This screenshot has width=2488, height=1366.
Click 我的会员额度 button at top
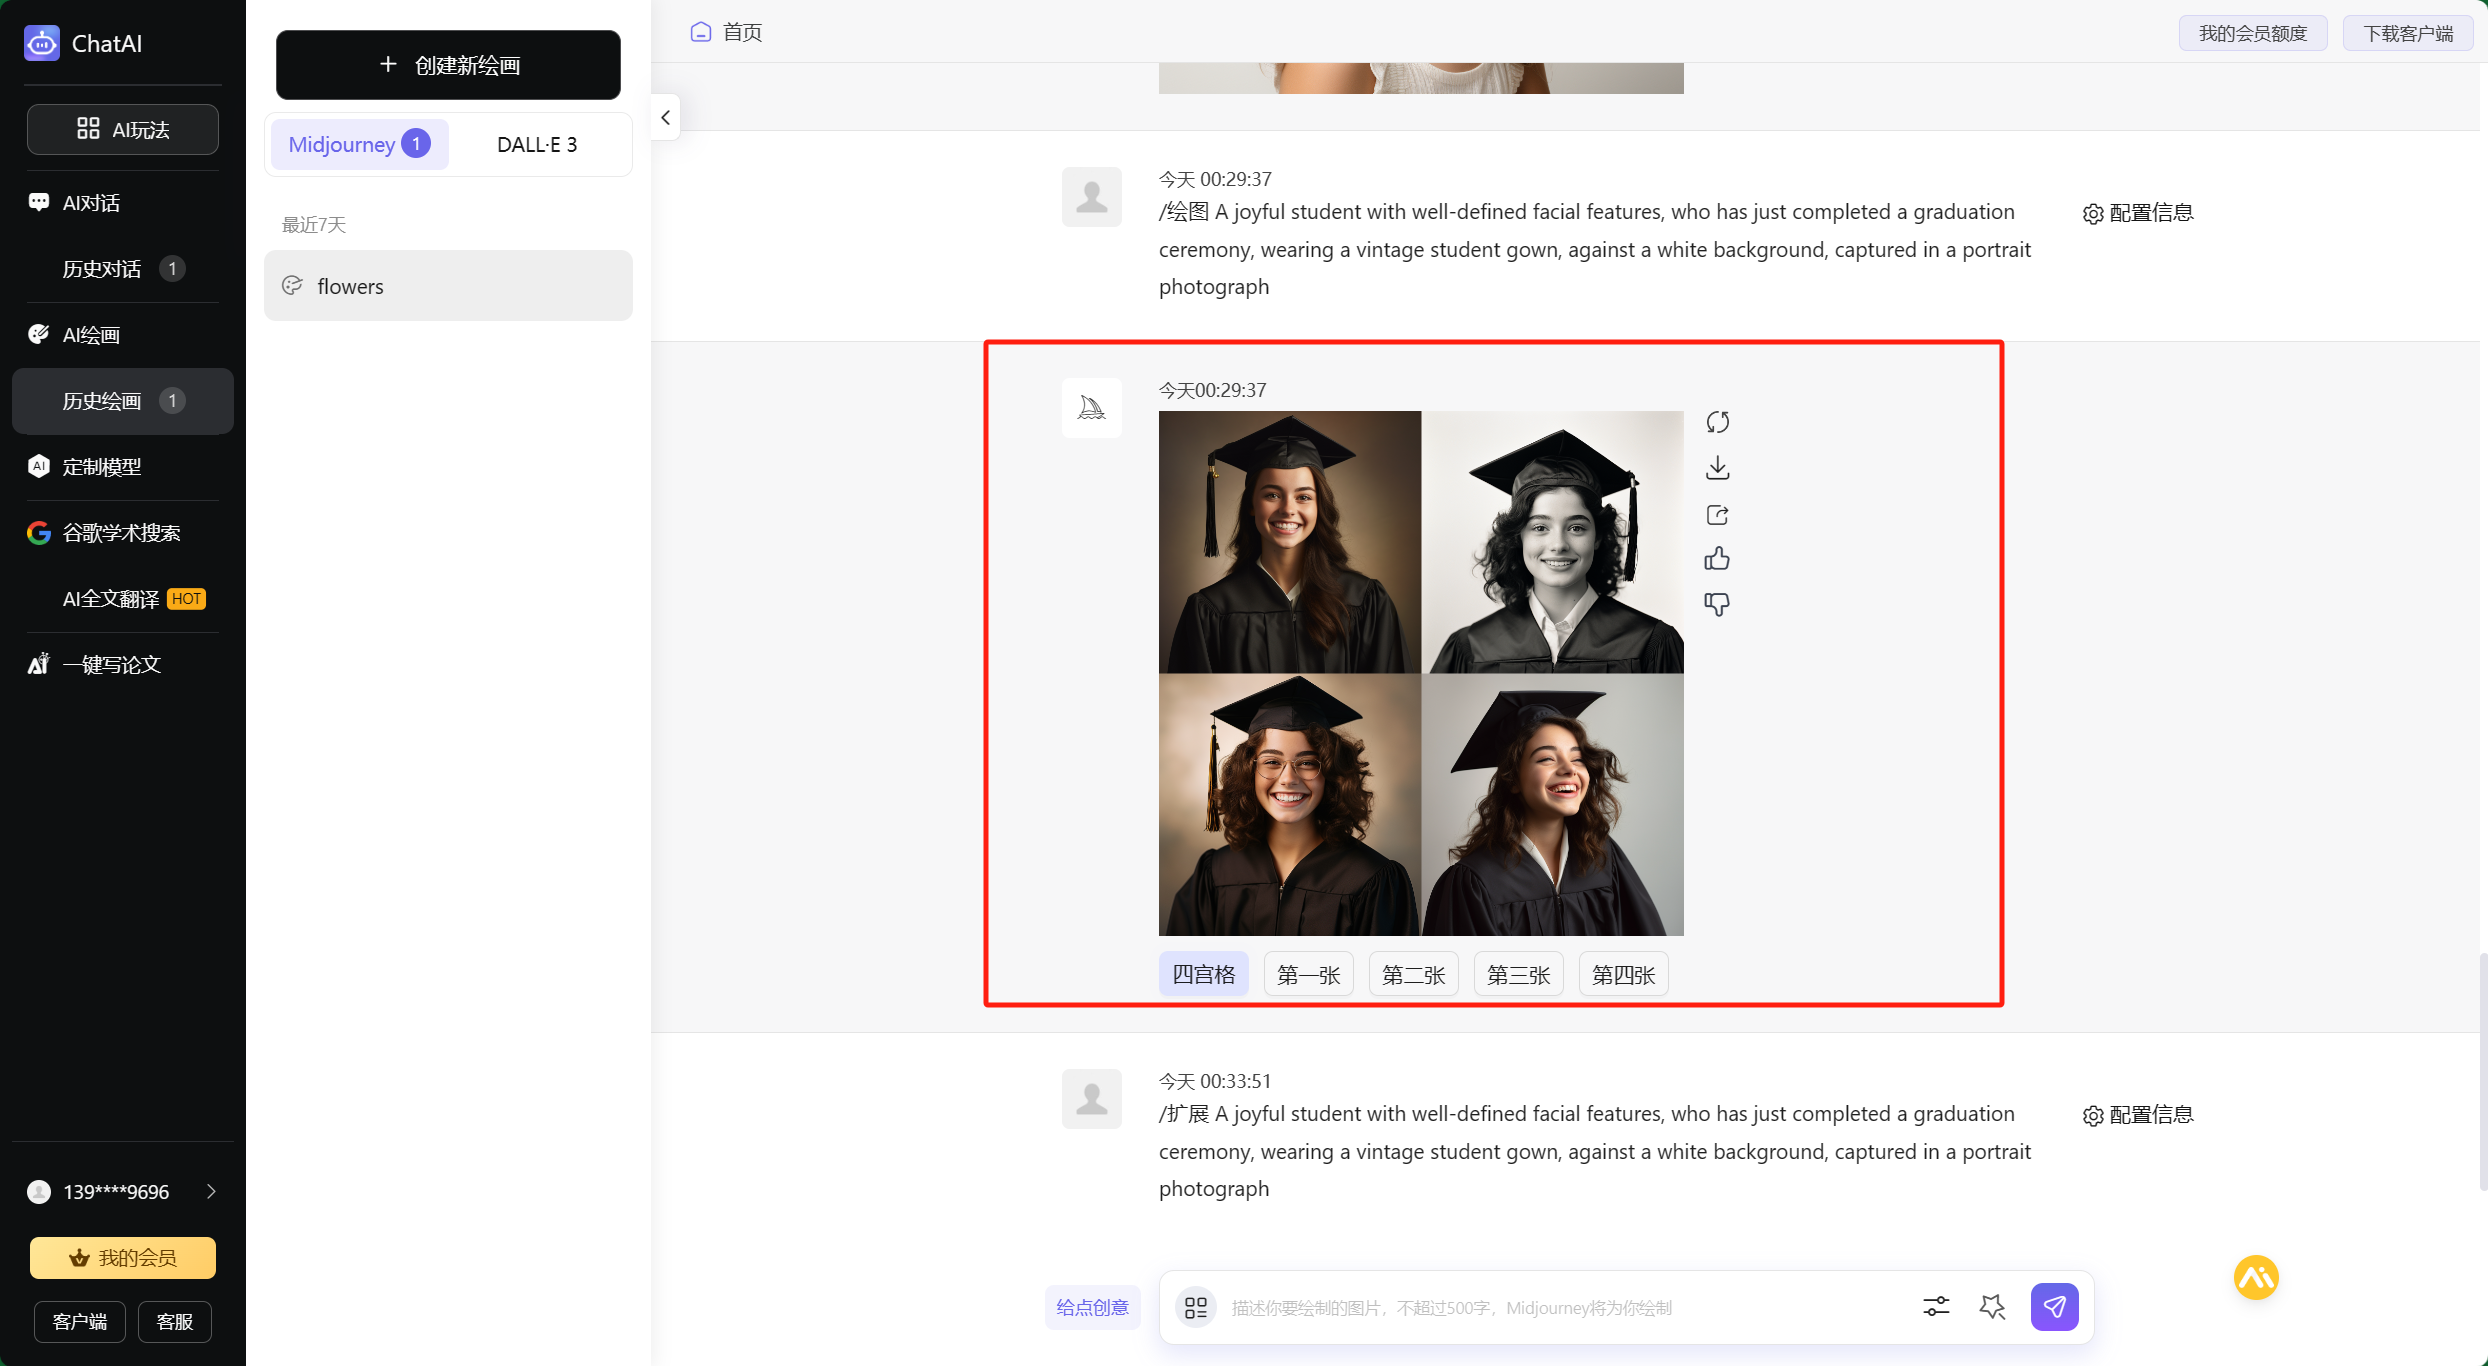[x=2252, y=33]
